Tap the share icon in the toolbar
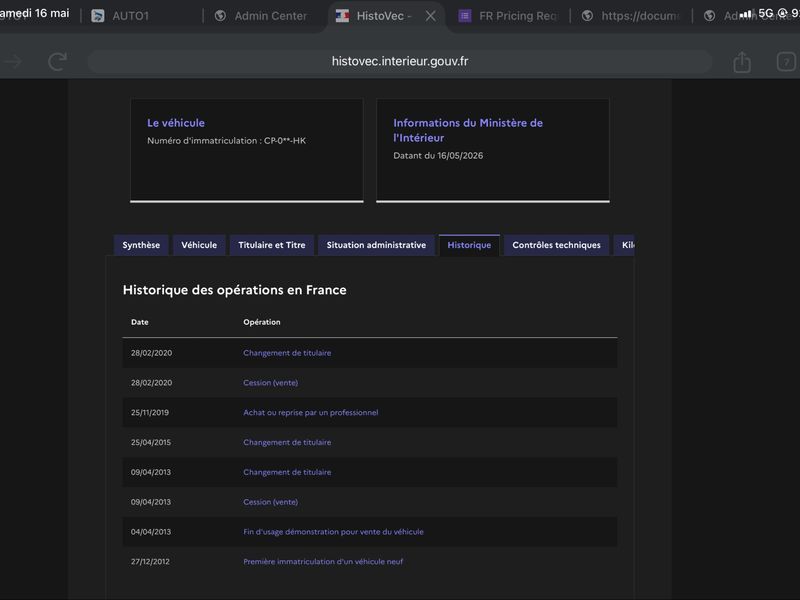Viewport: 800px width, 600px height. (x=742, y=62)
